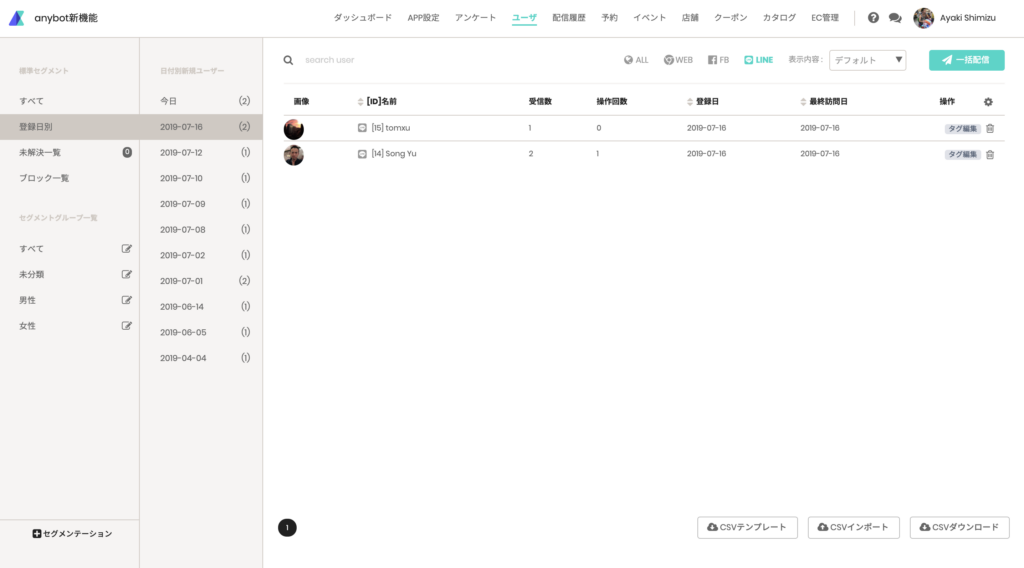The image size is (1024, 568).
Task: Click the 一括配信 button
Action: [967, 60]
